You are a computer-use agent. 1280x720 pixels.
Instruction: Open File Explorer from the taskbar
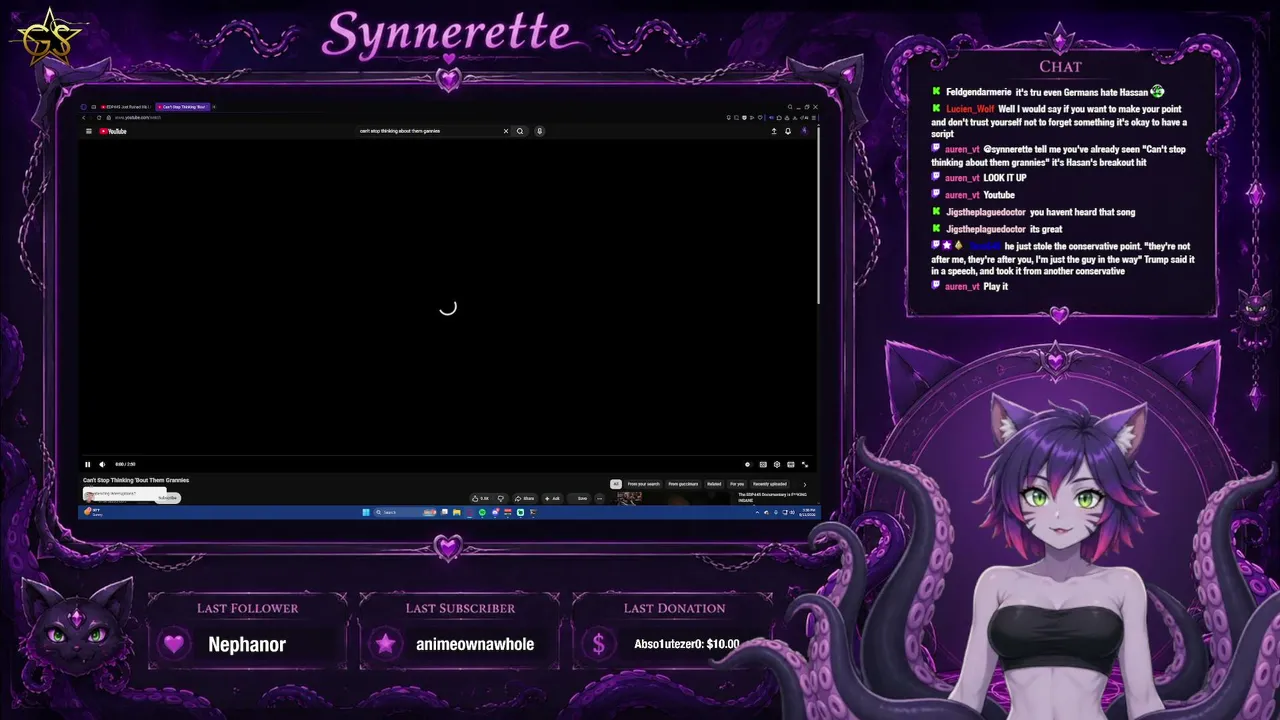456,512
